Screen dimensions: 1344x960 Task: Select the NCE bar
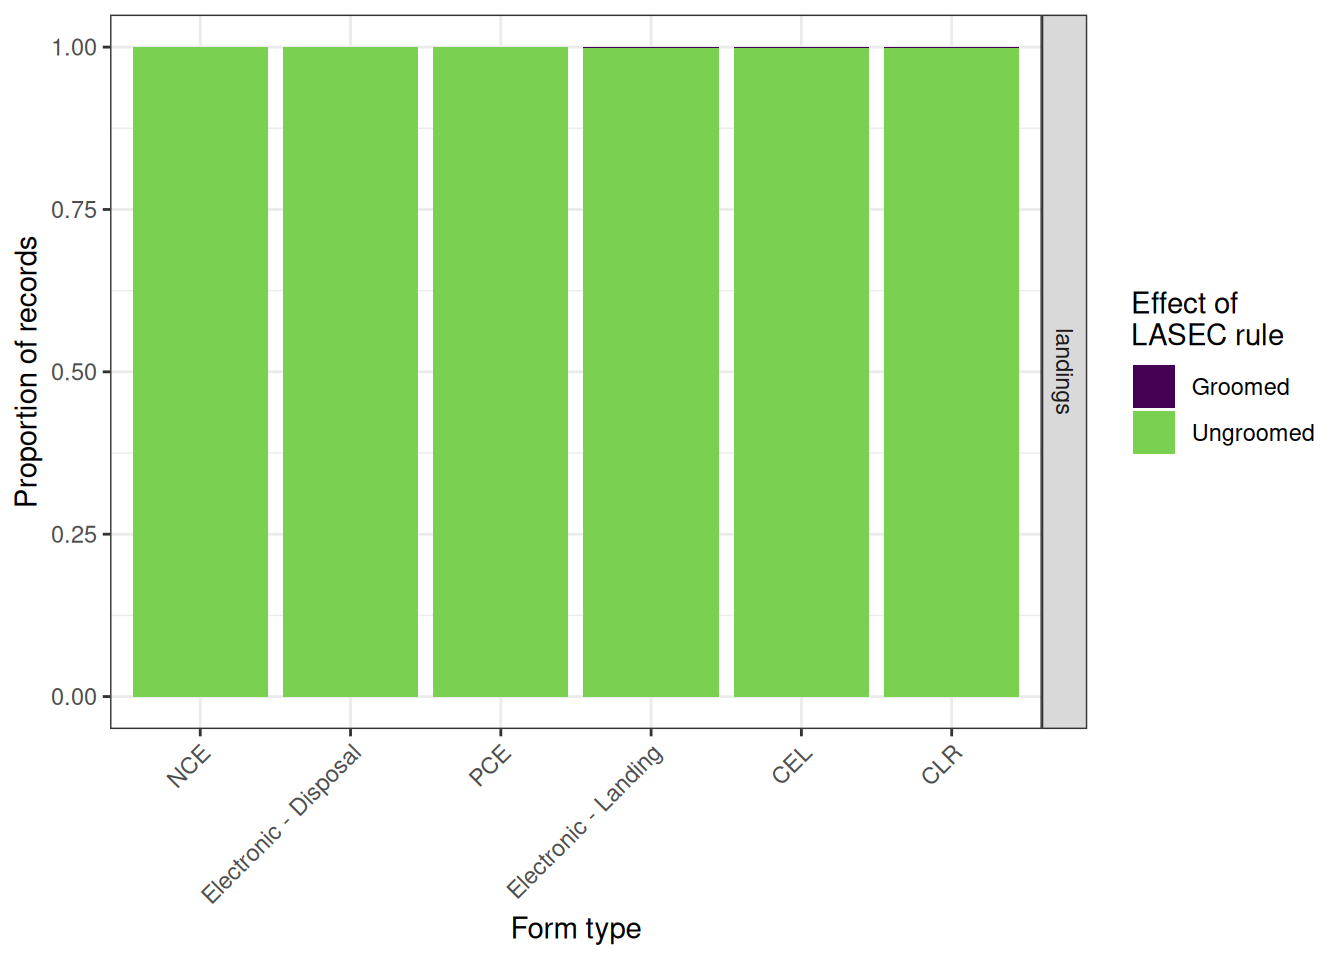click(200, 372)
